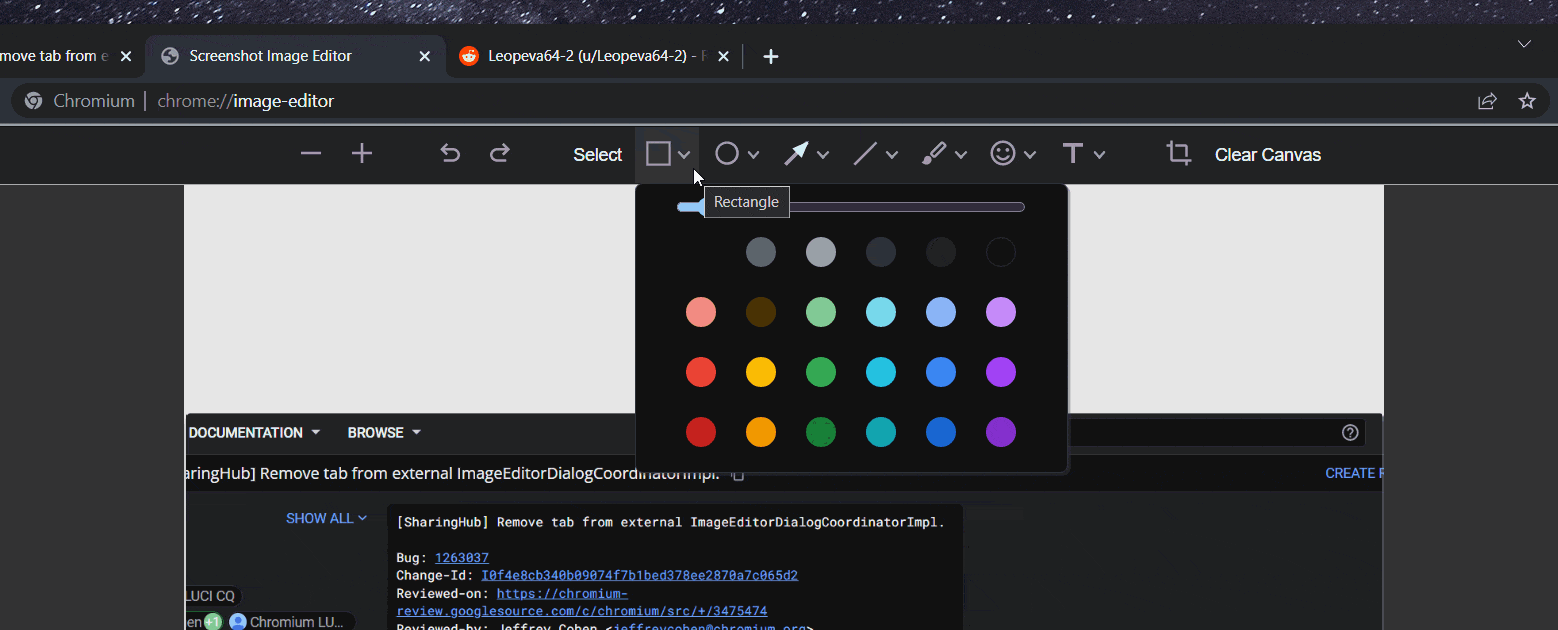Screen dimensions: 1558x630
Task: Click the Clear Canvas button
Action: click(x=1267, y=155)
